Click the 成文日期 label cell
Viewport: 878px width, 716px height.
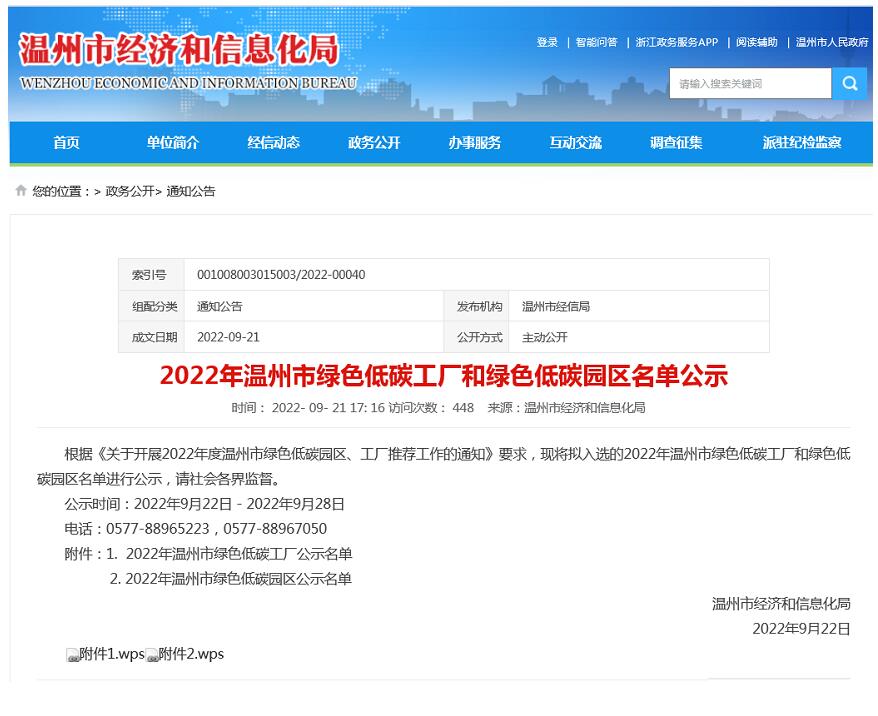pyautogui.click(x=151, y=337)
